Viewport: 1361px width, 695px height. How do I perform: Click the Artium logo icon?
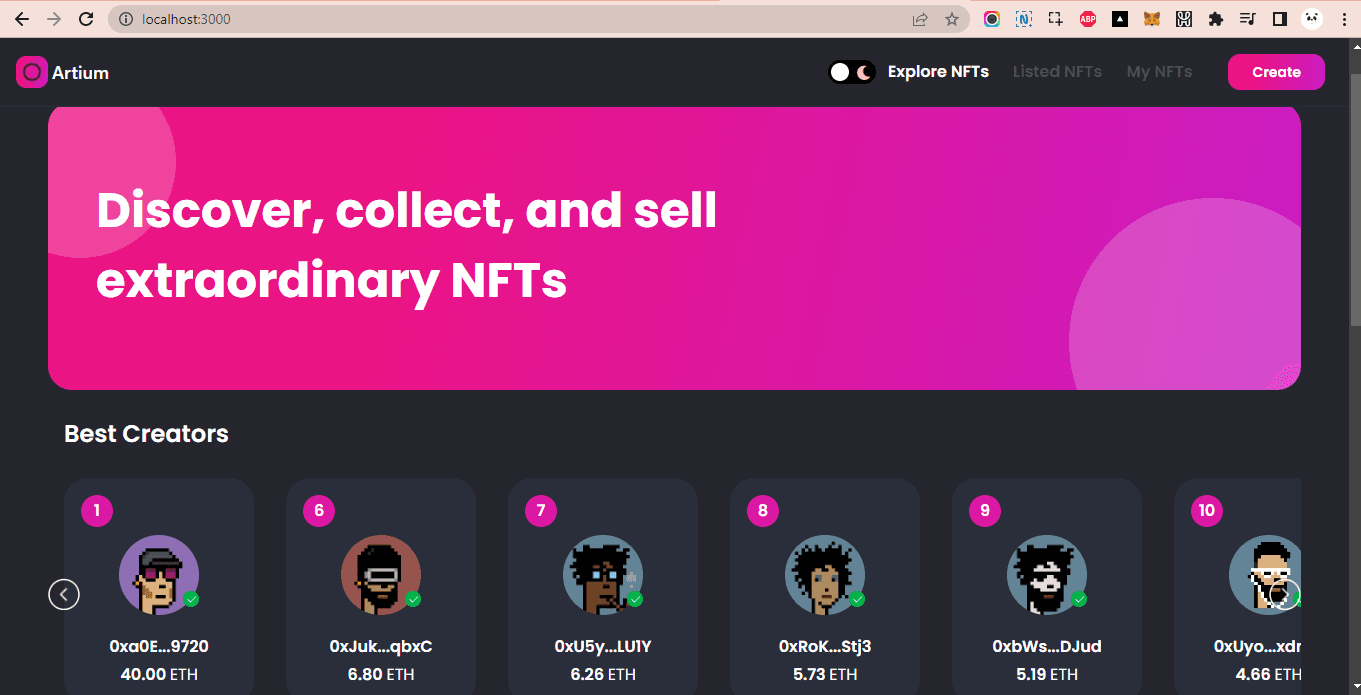pyautogui.click(x=32, y=72)
